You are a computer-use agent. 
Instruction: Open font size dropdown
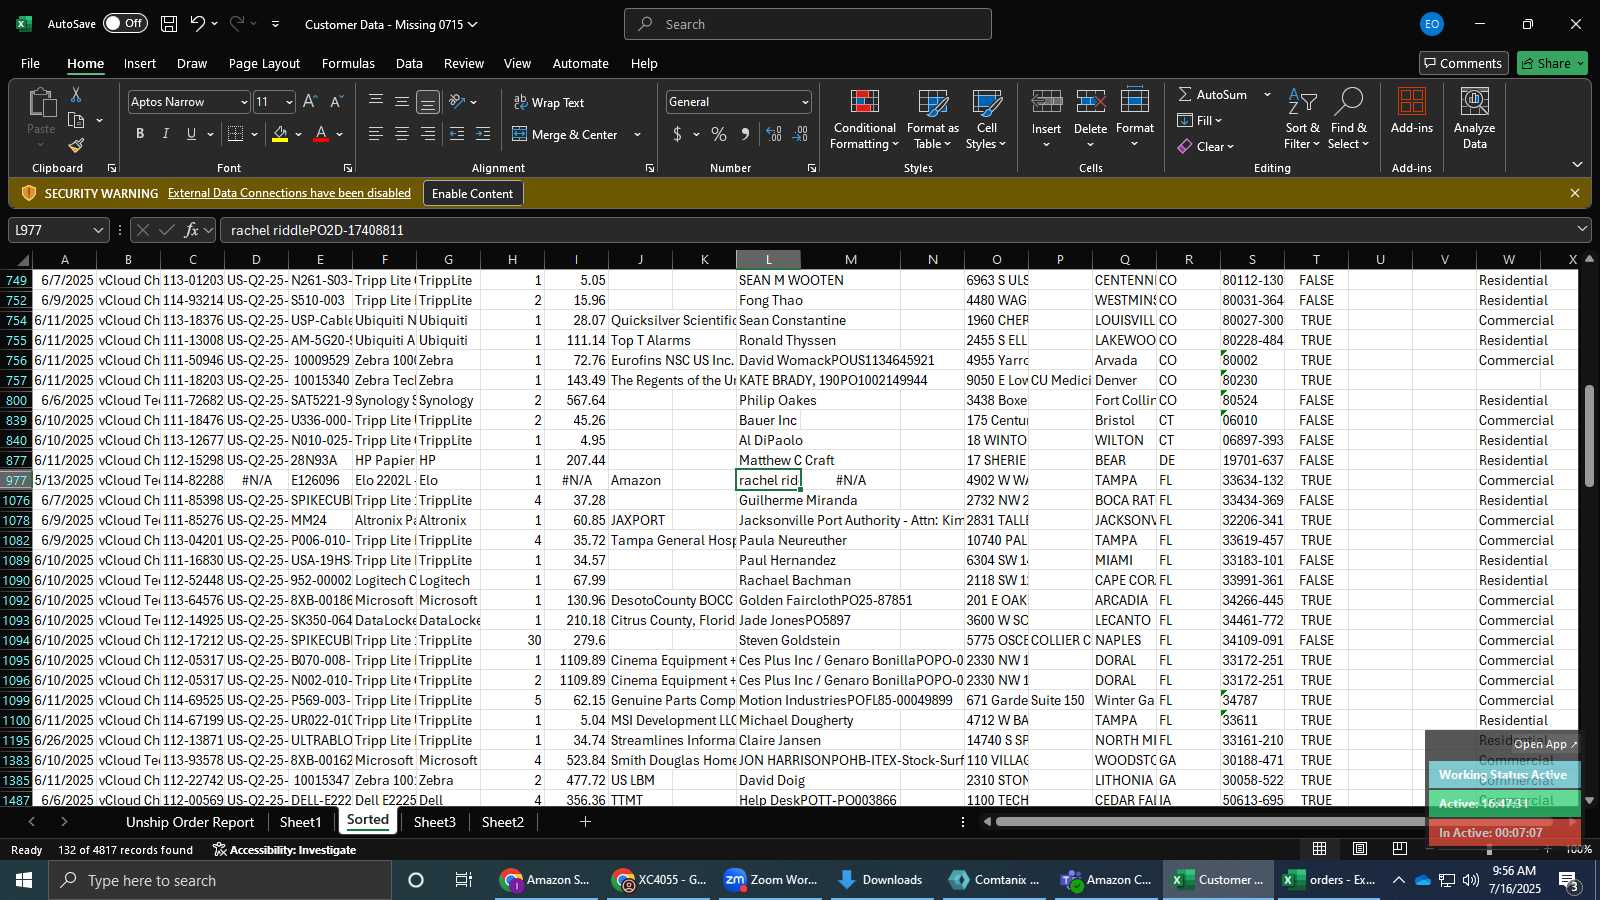[x=289, y=102]
